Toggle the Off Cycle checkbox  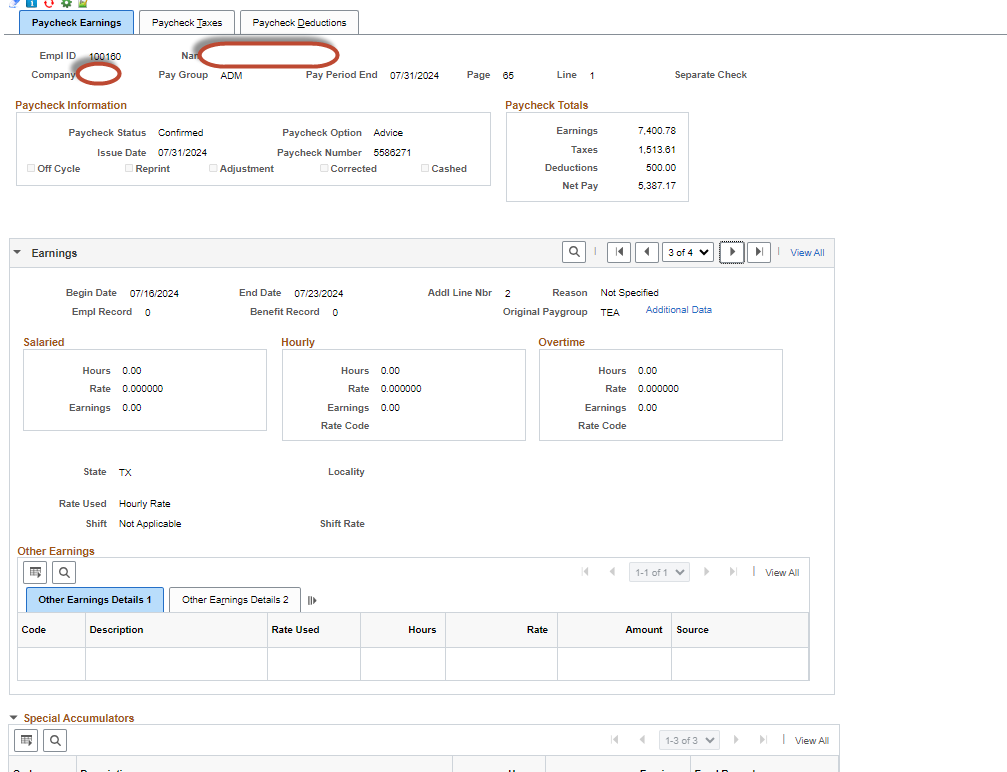click(x=31, y=168)
